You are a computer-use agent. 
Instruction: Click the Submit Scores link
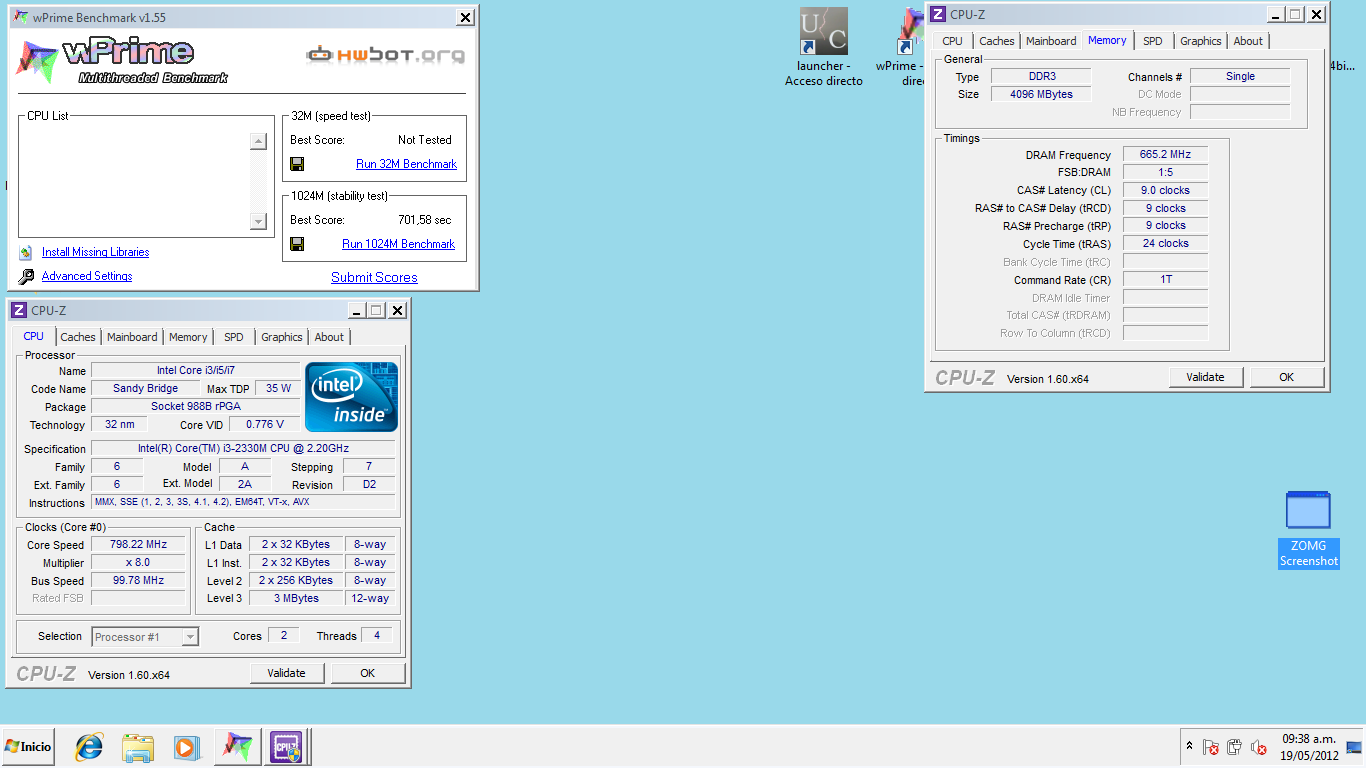[x=374, y=277]
